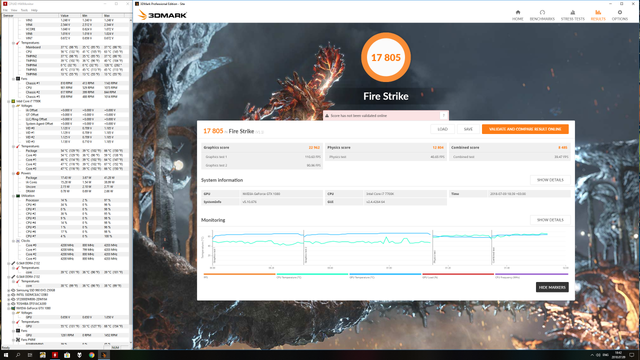This screenshot has width=640, height=360.
Task: Collapse the Intel Core i7 7700K node
Action: [9, 101]
